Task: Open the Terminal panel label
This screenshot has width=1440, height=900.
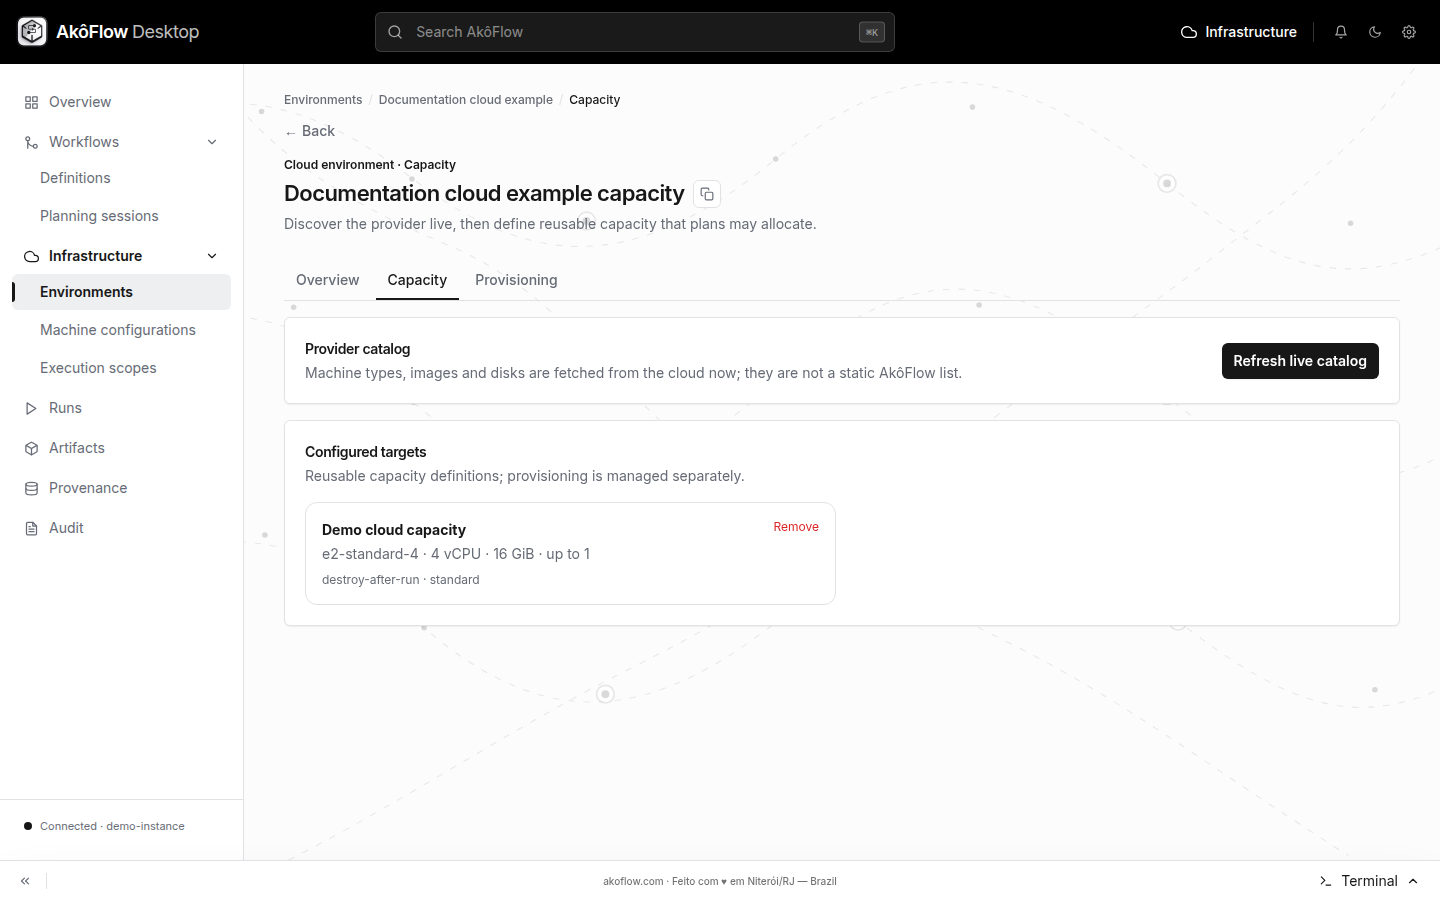Action: click(x=1369, y=881)
